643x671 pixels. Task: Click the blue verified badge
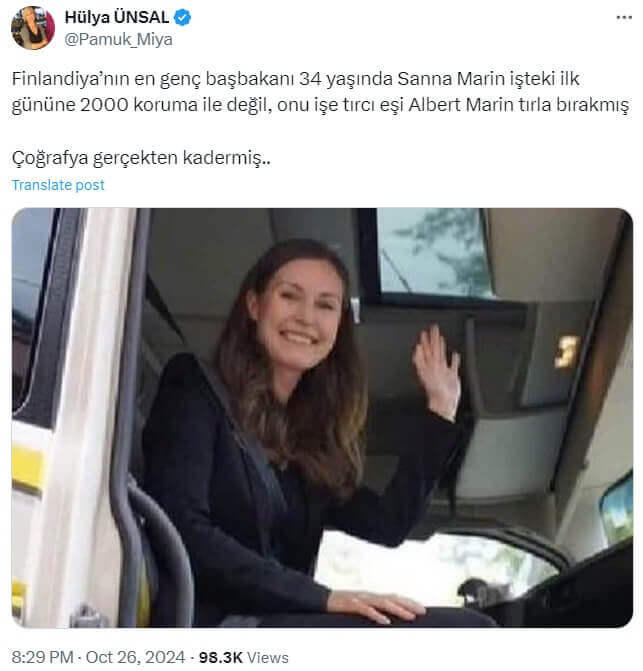click(183, 18)
